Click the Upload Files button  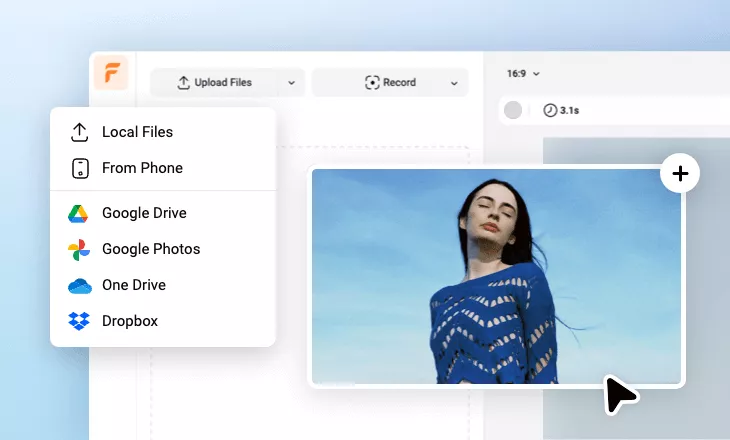pos(215,82)
